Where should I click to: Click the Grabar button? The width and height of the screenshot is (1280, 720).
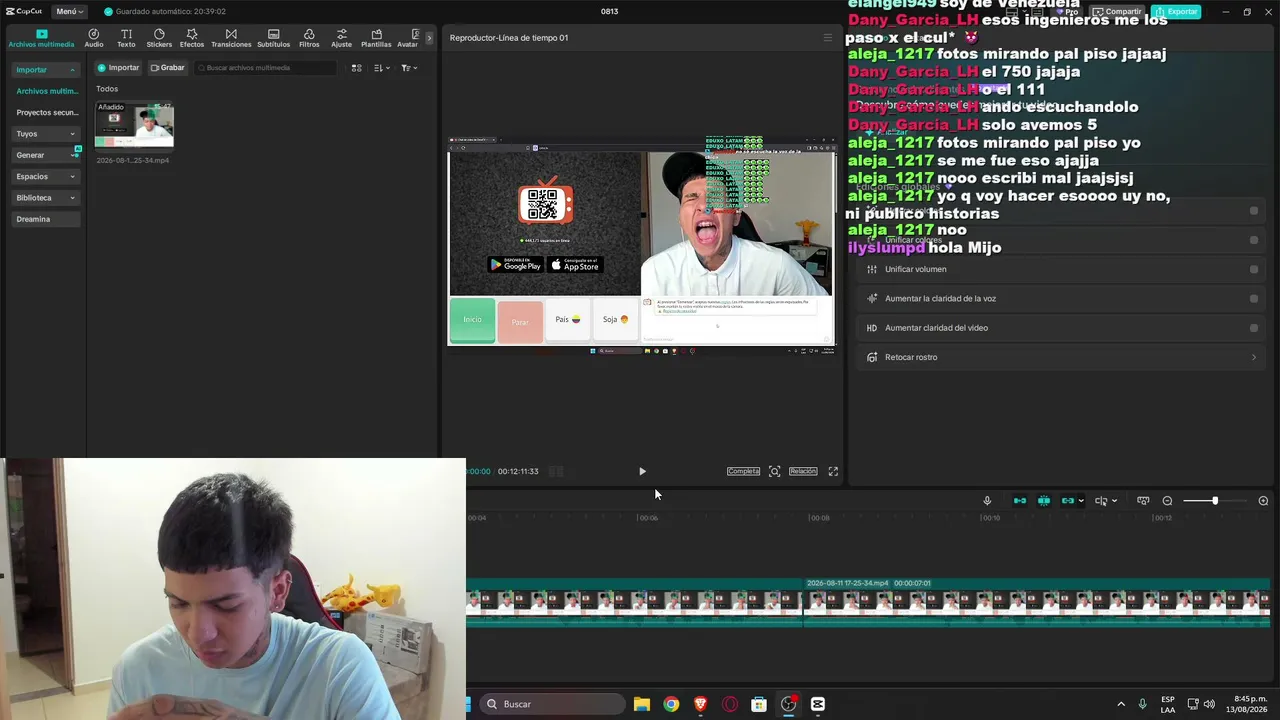167,68
